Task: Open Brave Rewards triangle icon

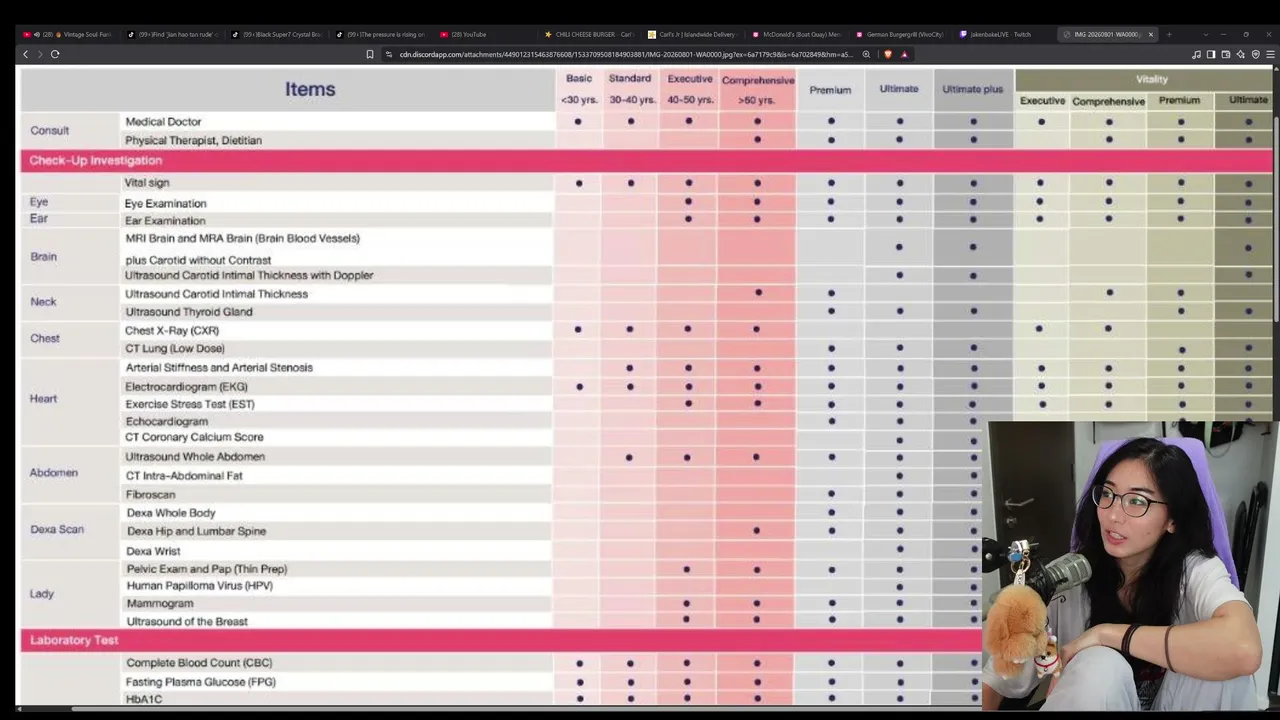Action: click(904, 54)
